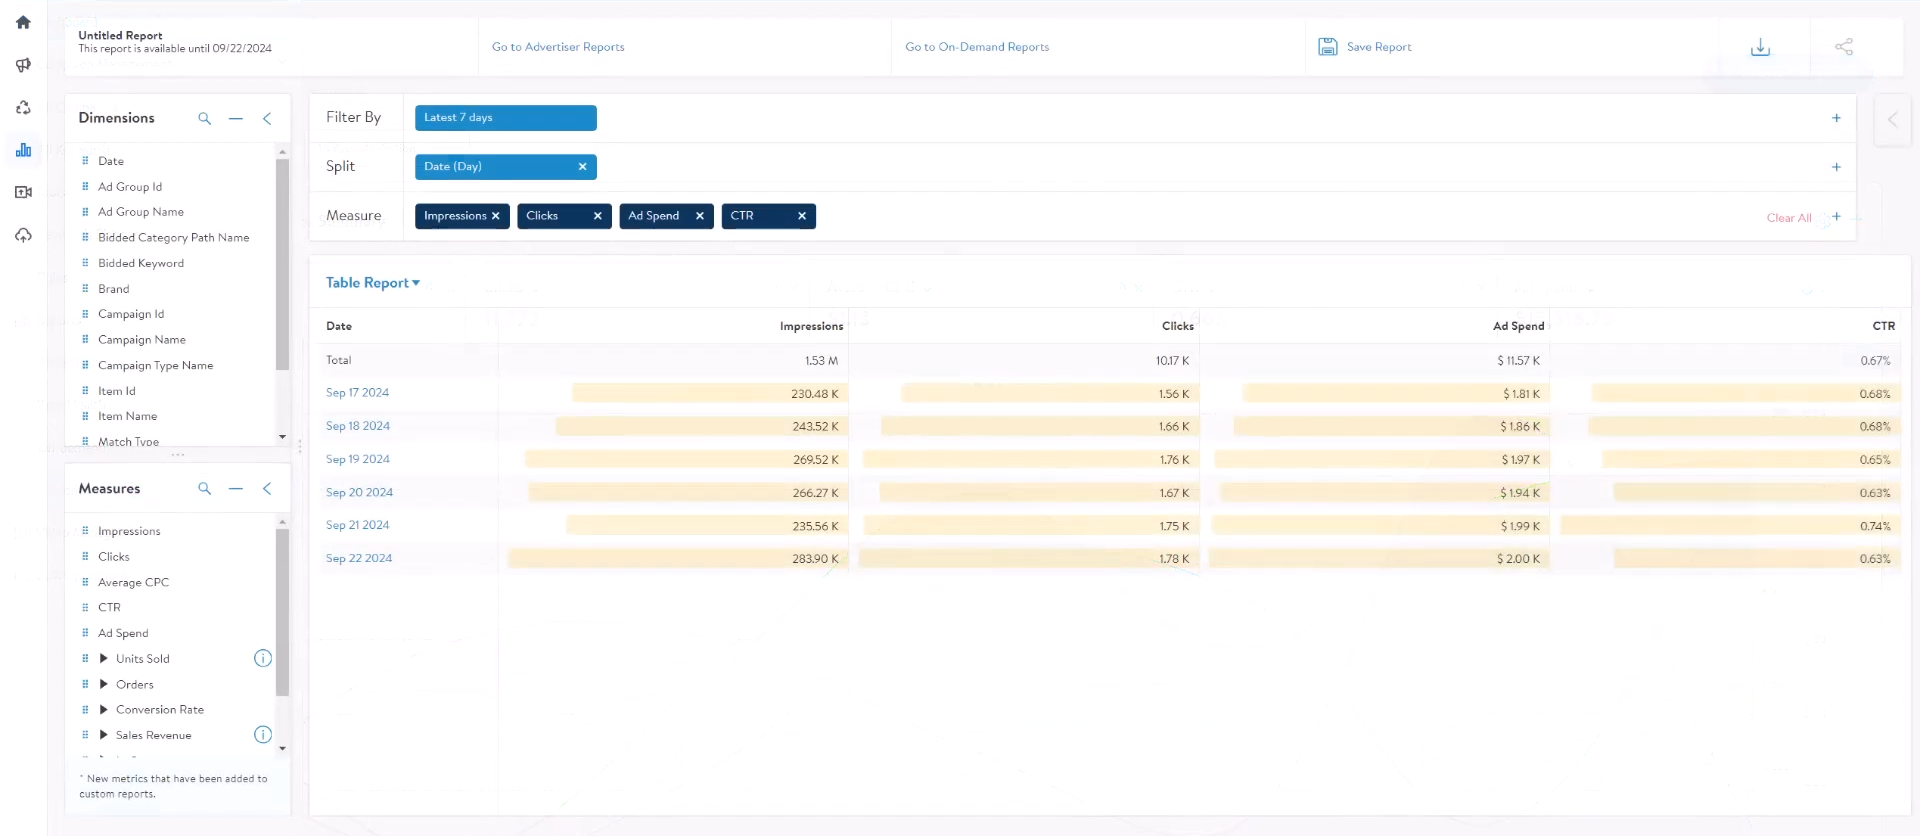Click the Save Report button
The width and height of the screenshot is (1920, 836).
pos(1366,47)
